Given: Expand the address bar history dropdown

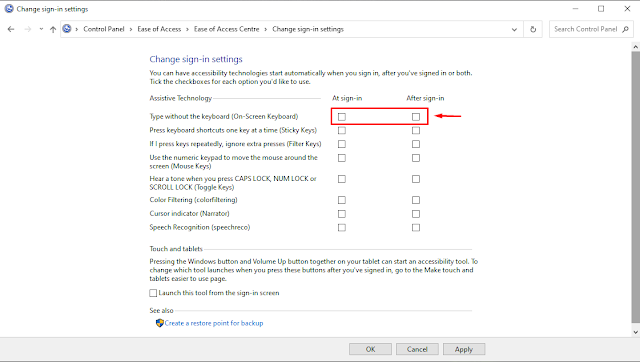Looking at the screenshot, I should [x=514, y=29].
